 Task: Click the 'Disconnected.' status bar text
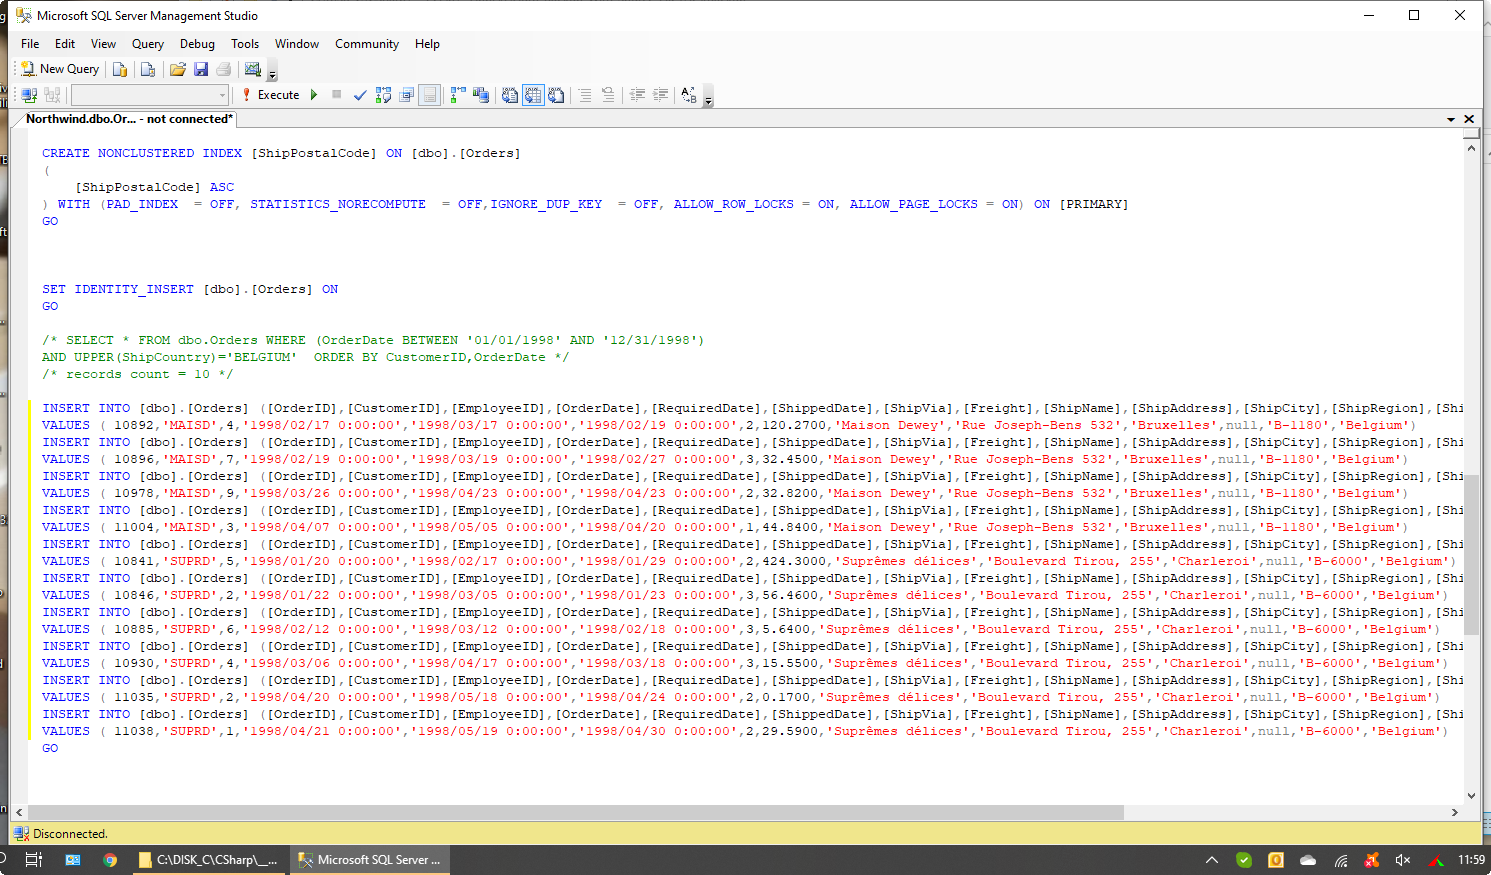[x=70, y=834]
